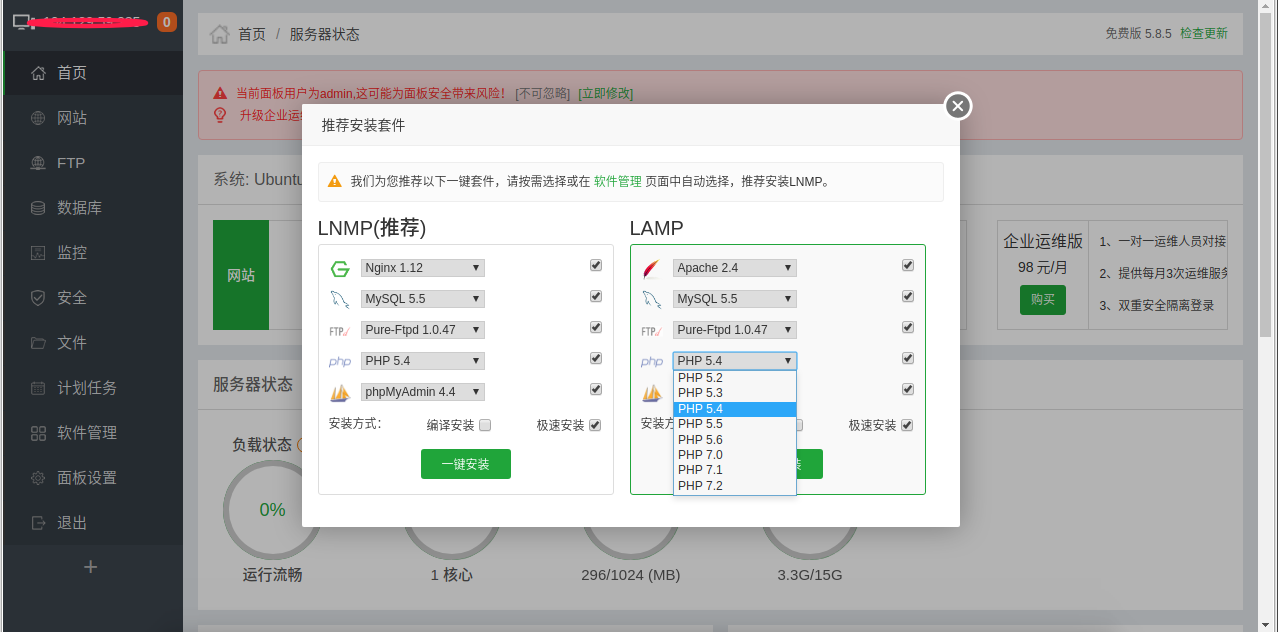Uncheck the Nginx 1.12 checkbox in LNMP
The image size is (1278, 632).
click(x=596, y=266)
